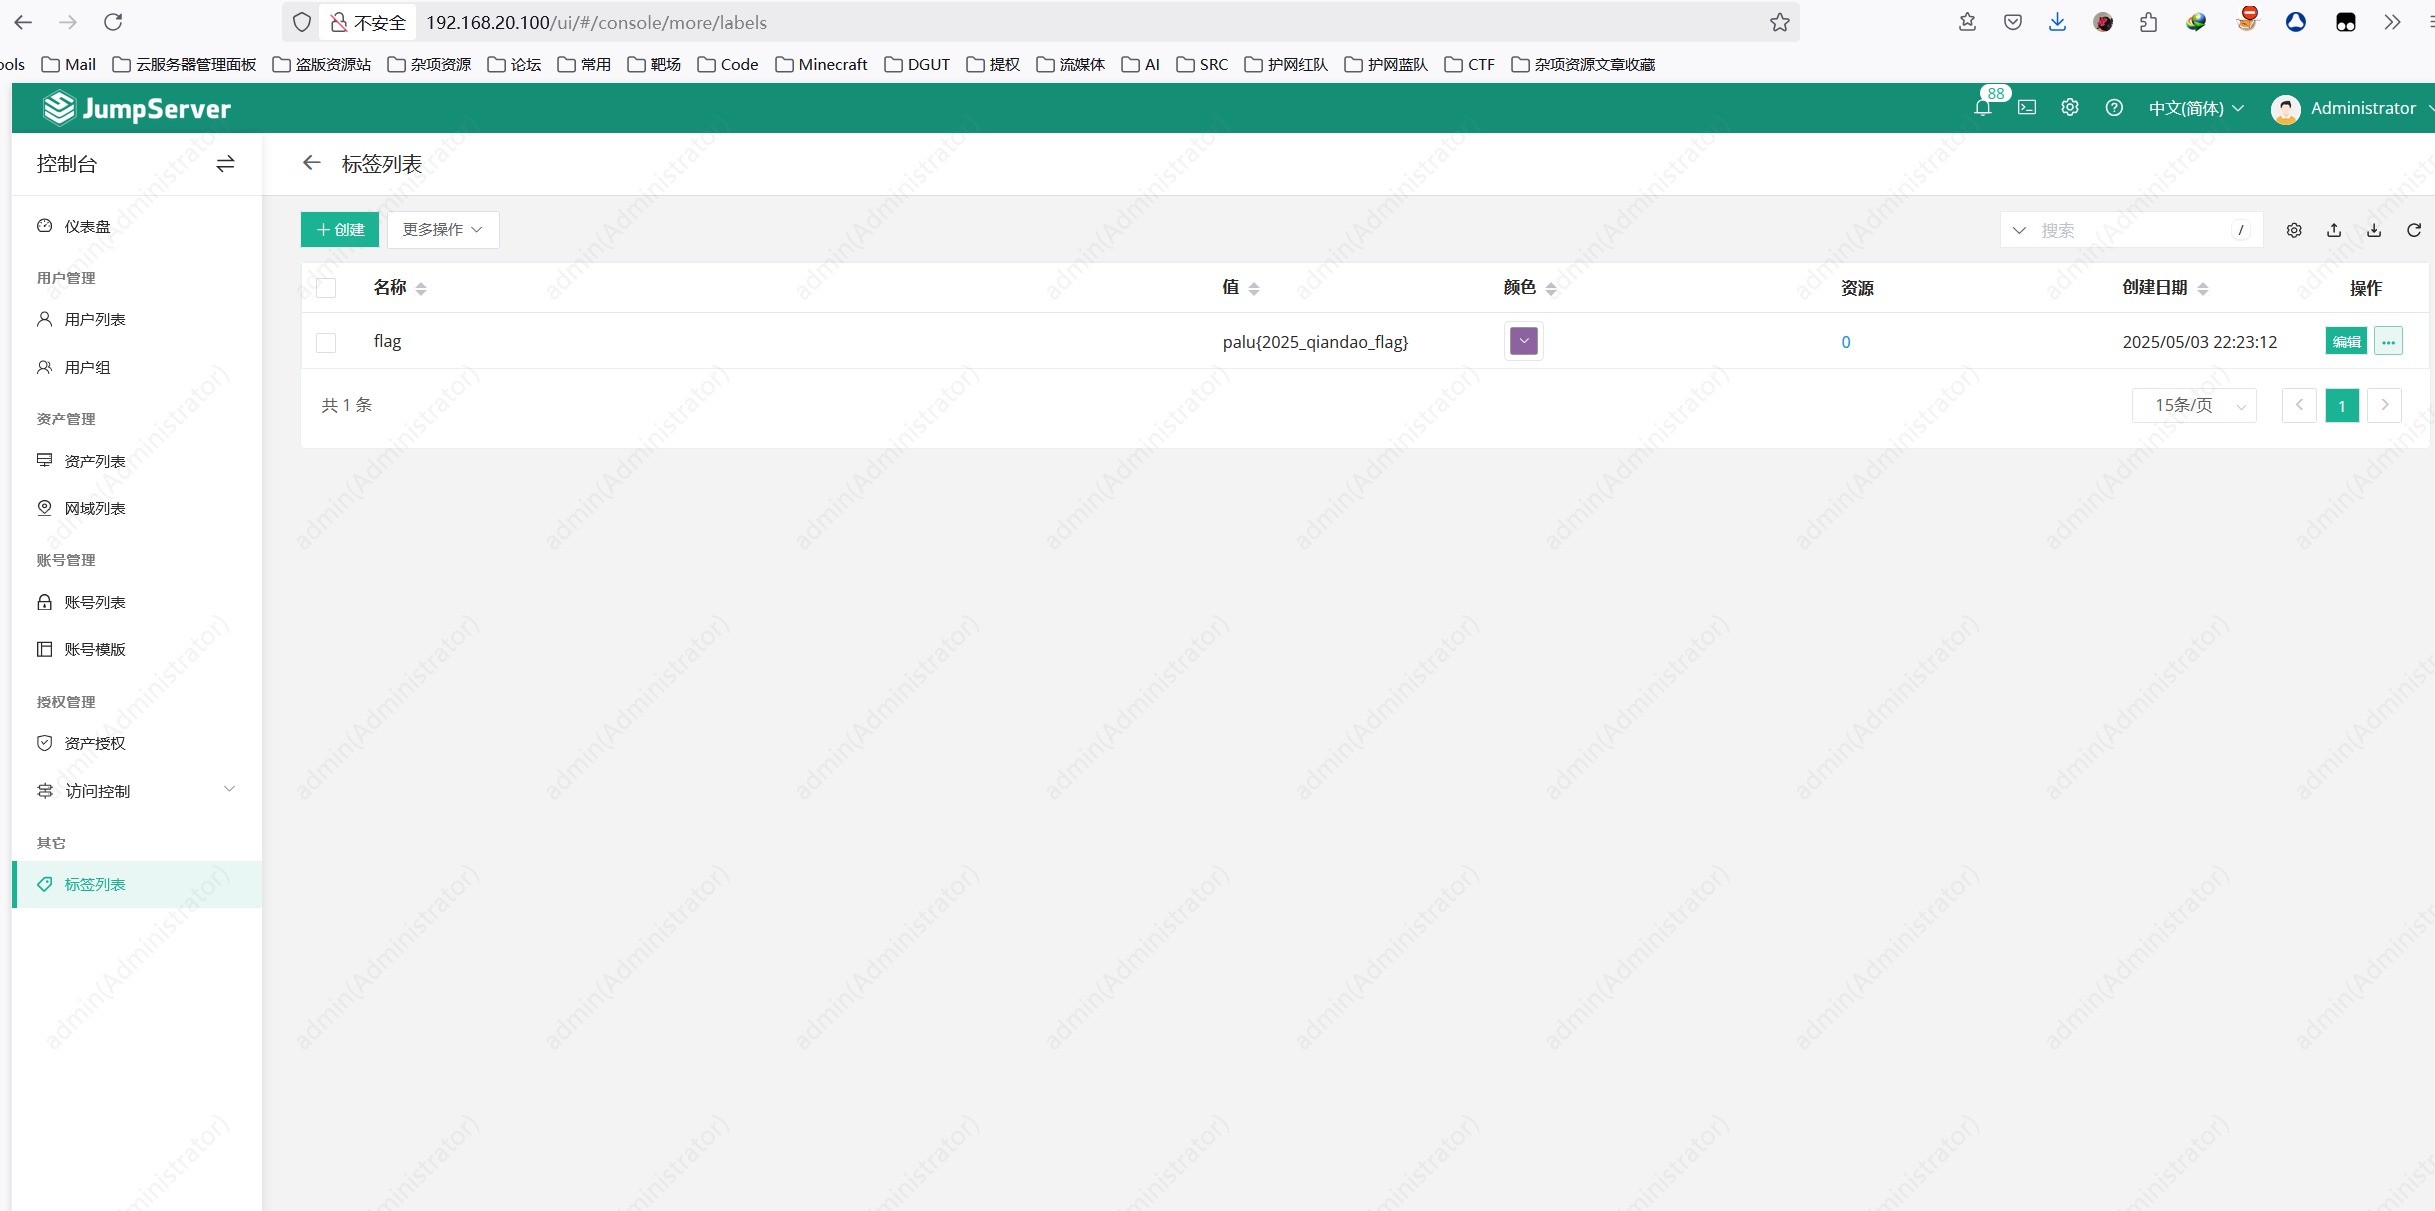Toggle the sidebar view switch icon
The image size is (2435, 1211).
coord(225,163)
